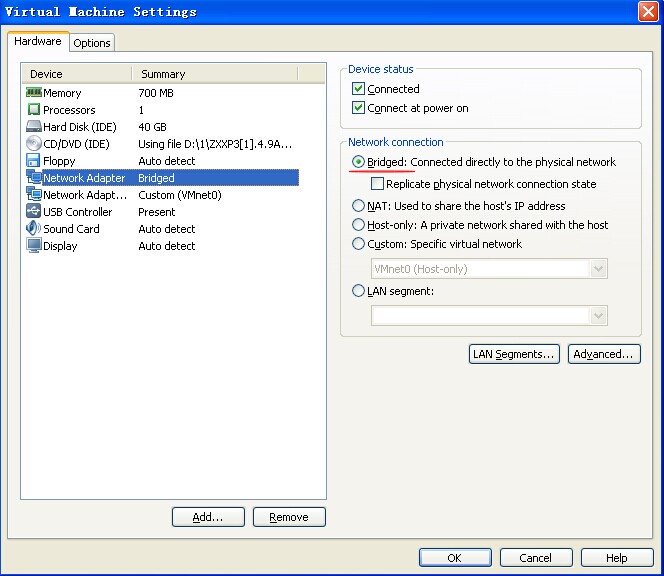Click the 700 MB summary value
This screenshot has height=576, width=664.
point(156,93)
